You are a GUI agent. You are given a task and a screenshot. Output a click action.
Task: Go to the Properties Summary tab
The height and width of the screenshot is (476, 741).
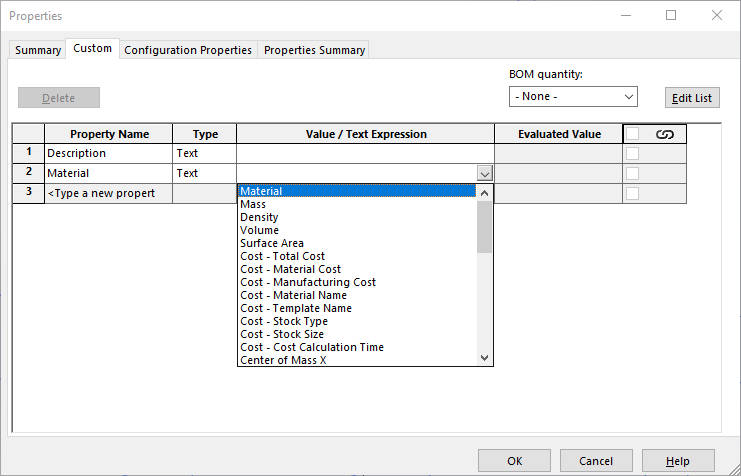[x=314, y=50]
